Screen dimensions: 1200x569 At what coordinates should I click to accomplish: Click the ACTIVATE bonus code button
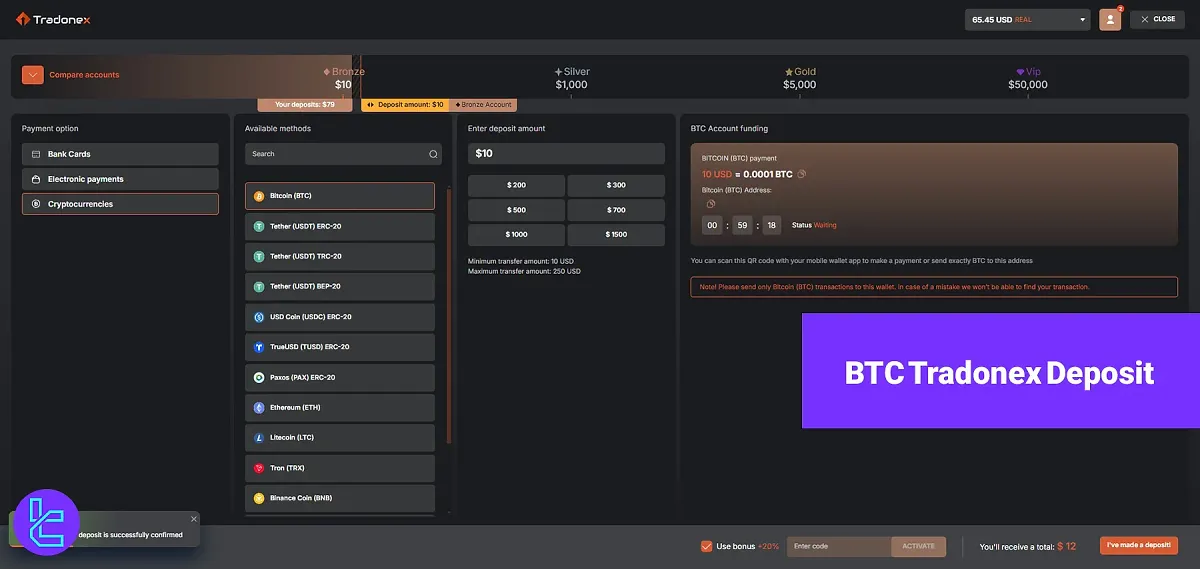point(918,546)
